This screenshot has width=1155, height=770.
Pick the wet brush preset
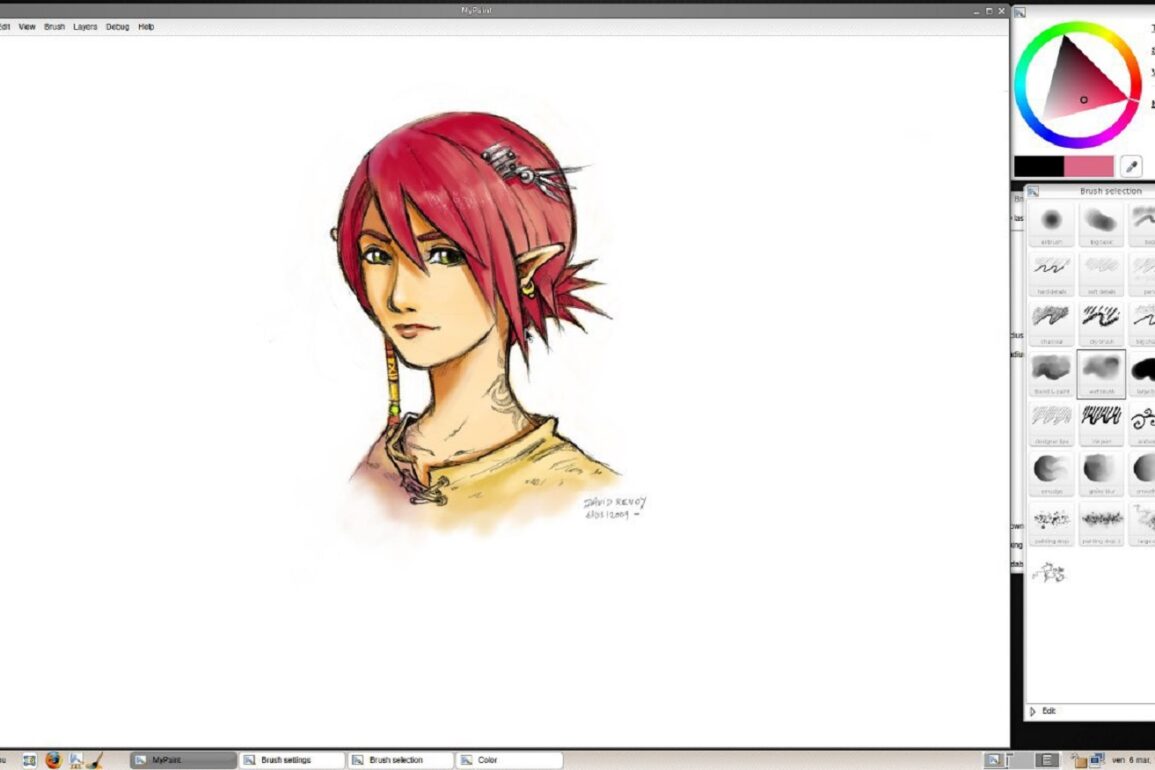tap(1101, 370)
